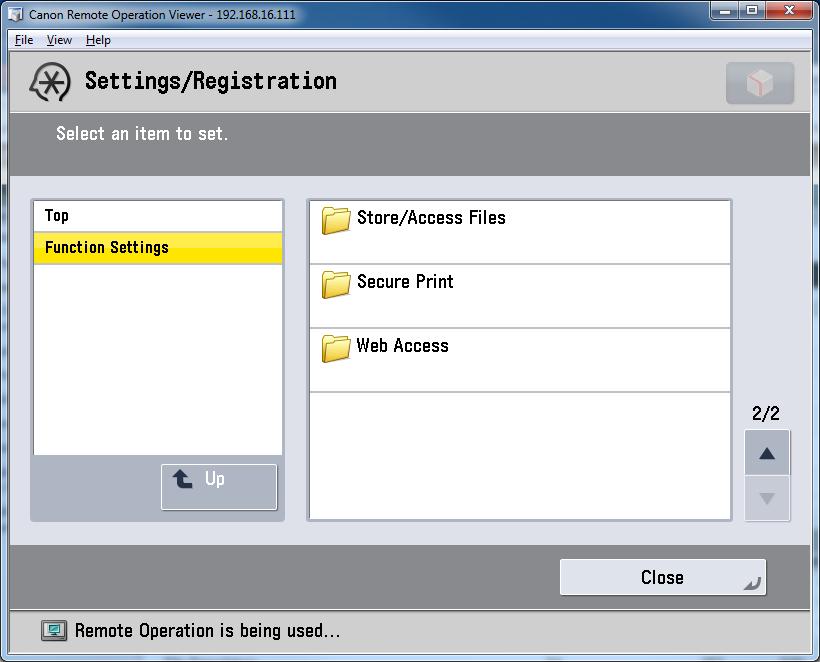Open the Store/Access Files folder icon
This screenshot has width=820, height=662.
[336, 220]
